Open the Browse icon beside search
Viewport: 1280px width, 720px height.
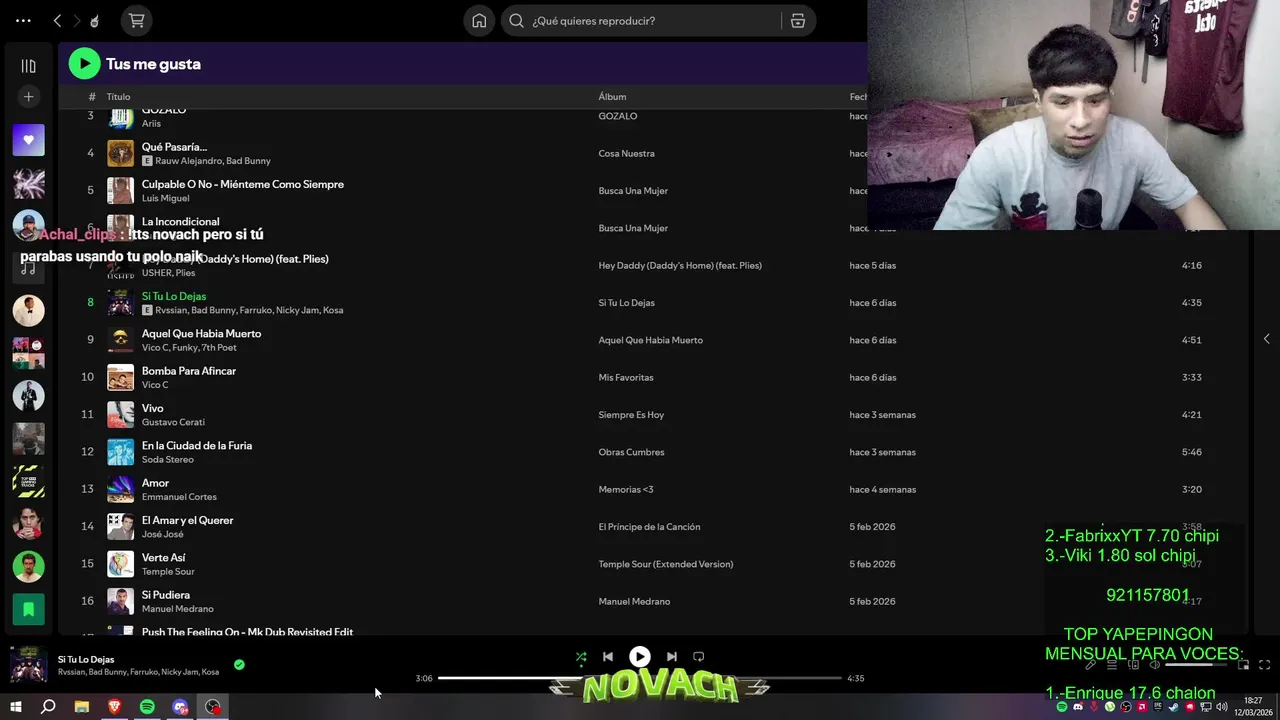[x=798, y=20]
